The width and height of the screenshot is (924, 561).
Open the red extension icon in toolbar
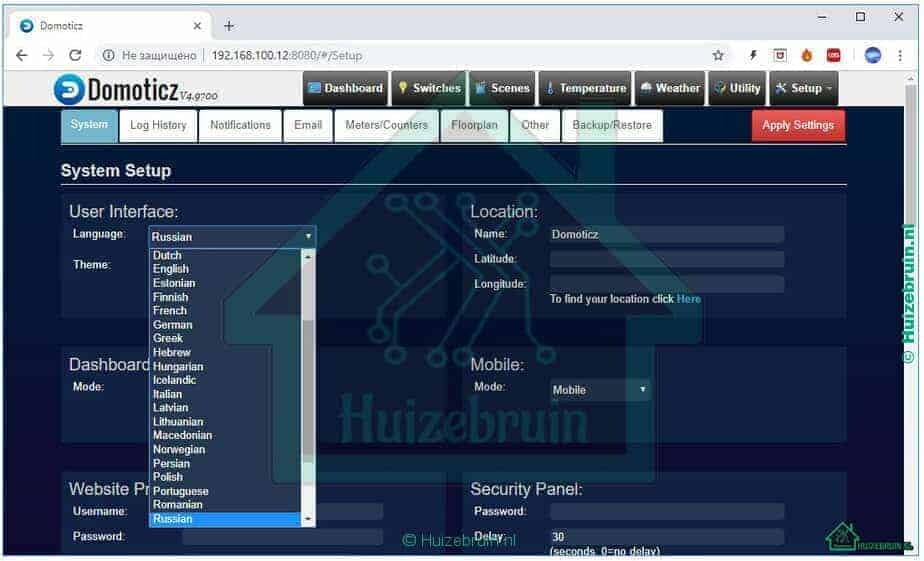pyautogui.click(x=834, y=55)
